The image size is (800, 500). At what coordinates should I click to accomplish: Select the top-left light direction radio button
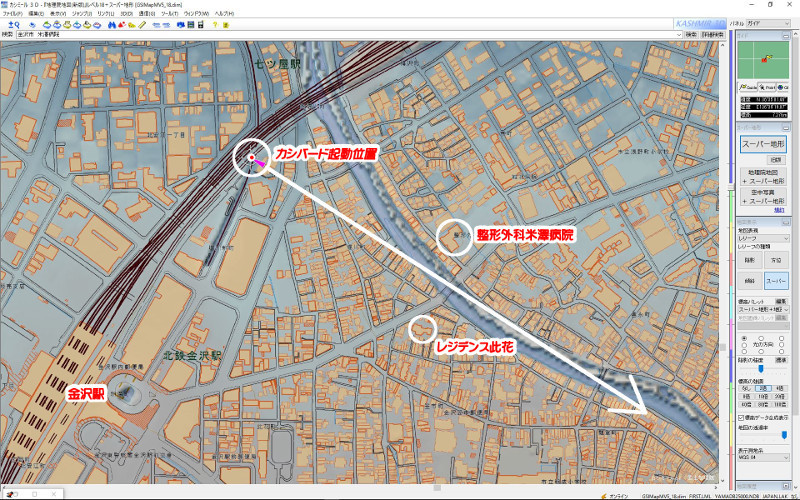[744, 338]
